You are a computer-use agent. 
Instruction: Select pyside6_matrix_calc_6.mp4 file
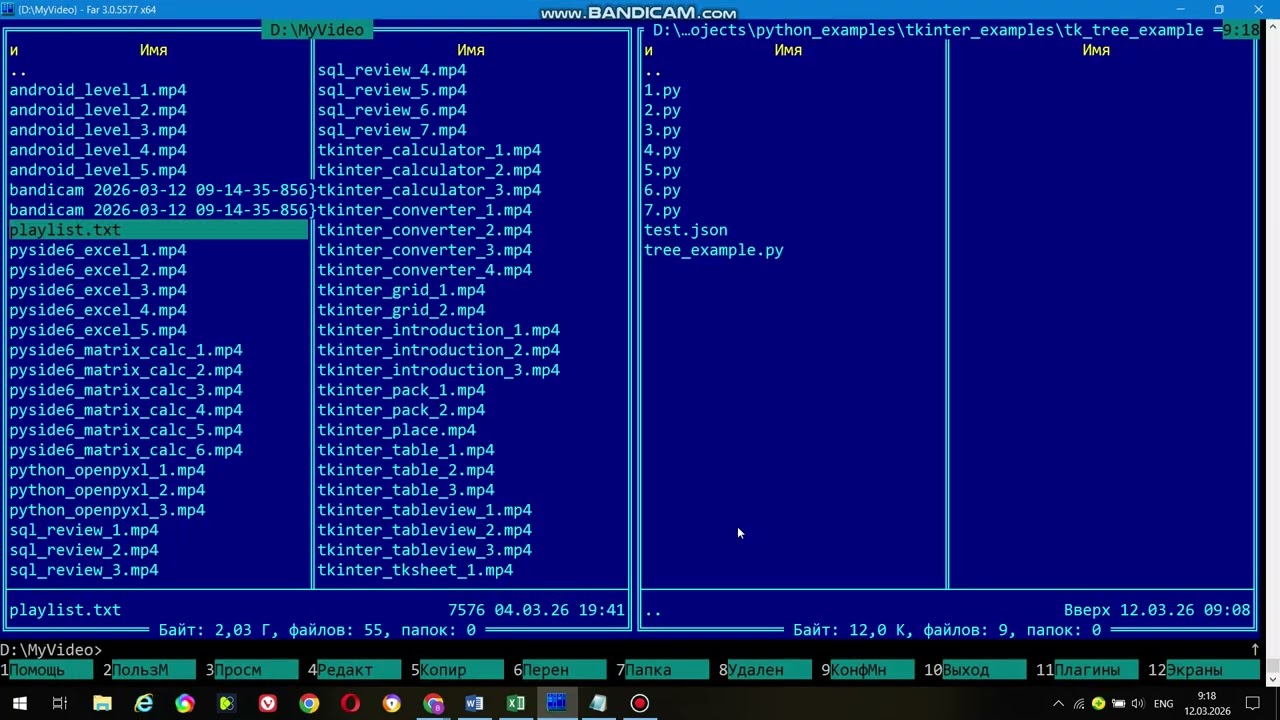click(x=126, y=450)
